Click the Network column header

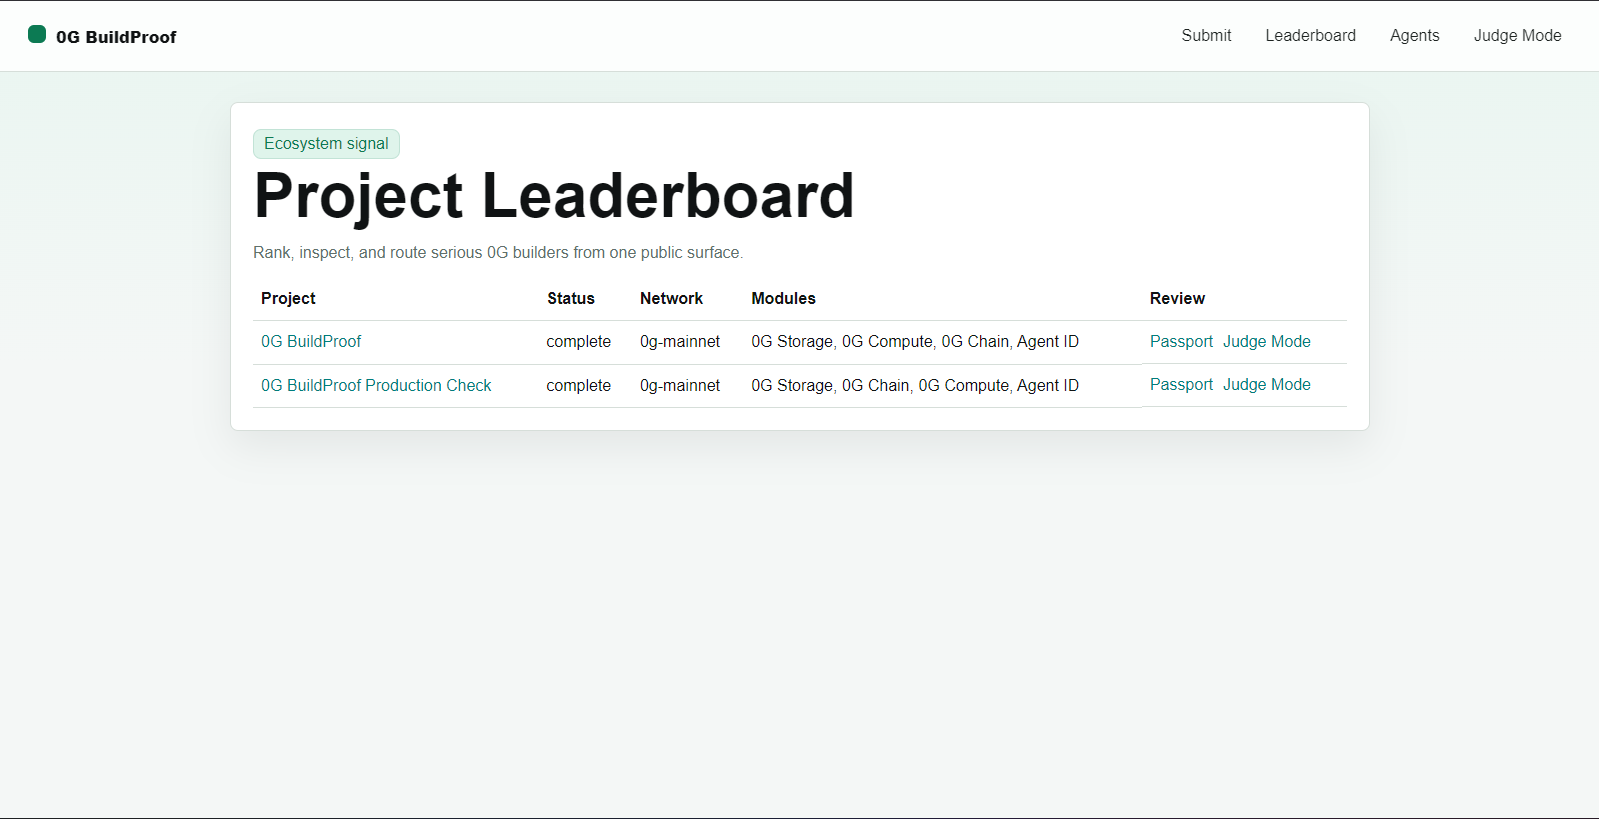pos(671,299)
